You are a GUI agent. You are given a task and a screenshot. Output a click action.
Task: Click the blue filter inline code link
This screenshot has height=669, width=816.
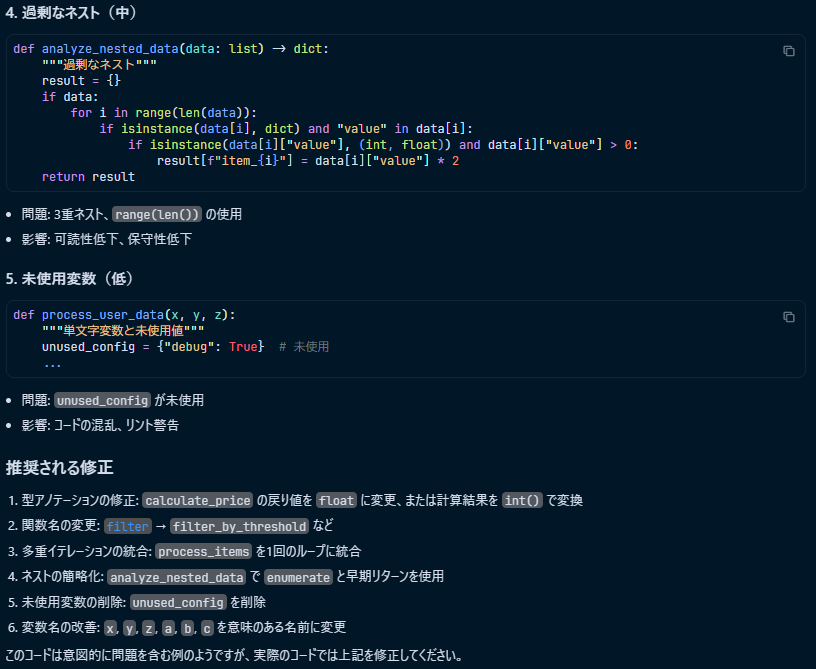click(x=128, y=526)
